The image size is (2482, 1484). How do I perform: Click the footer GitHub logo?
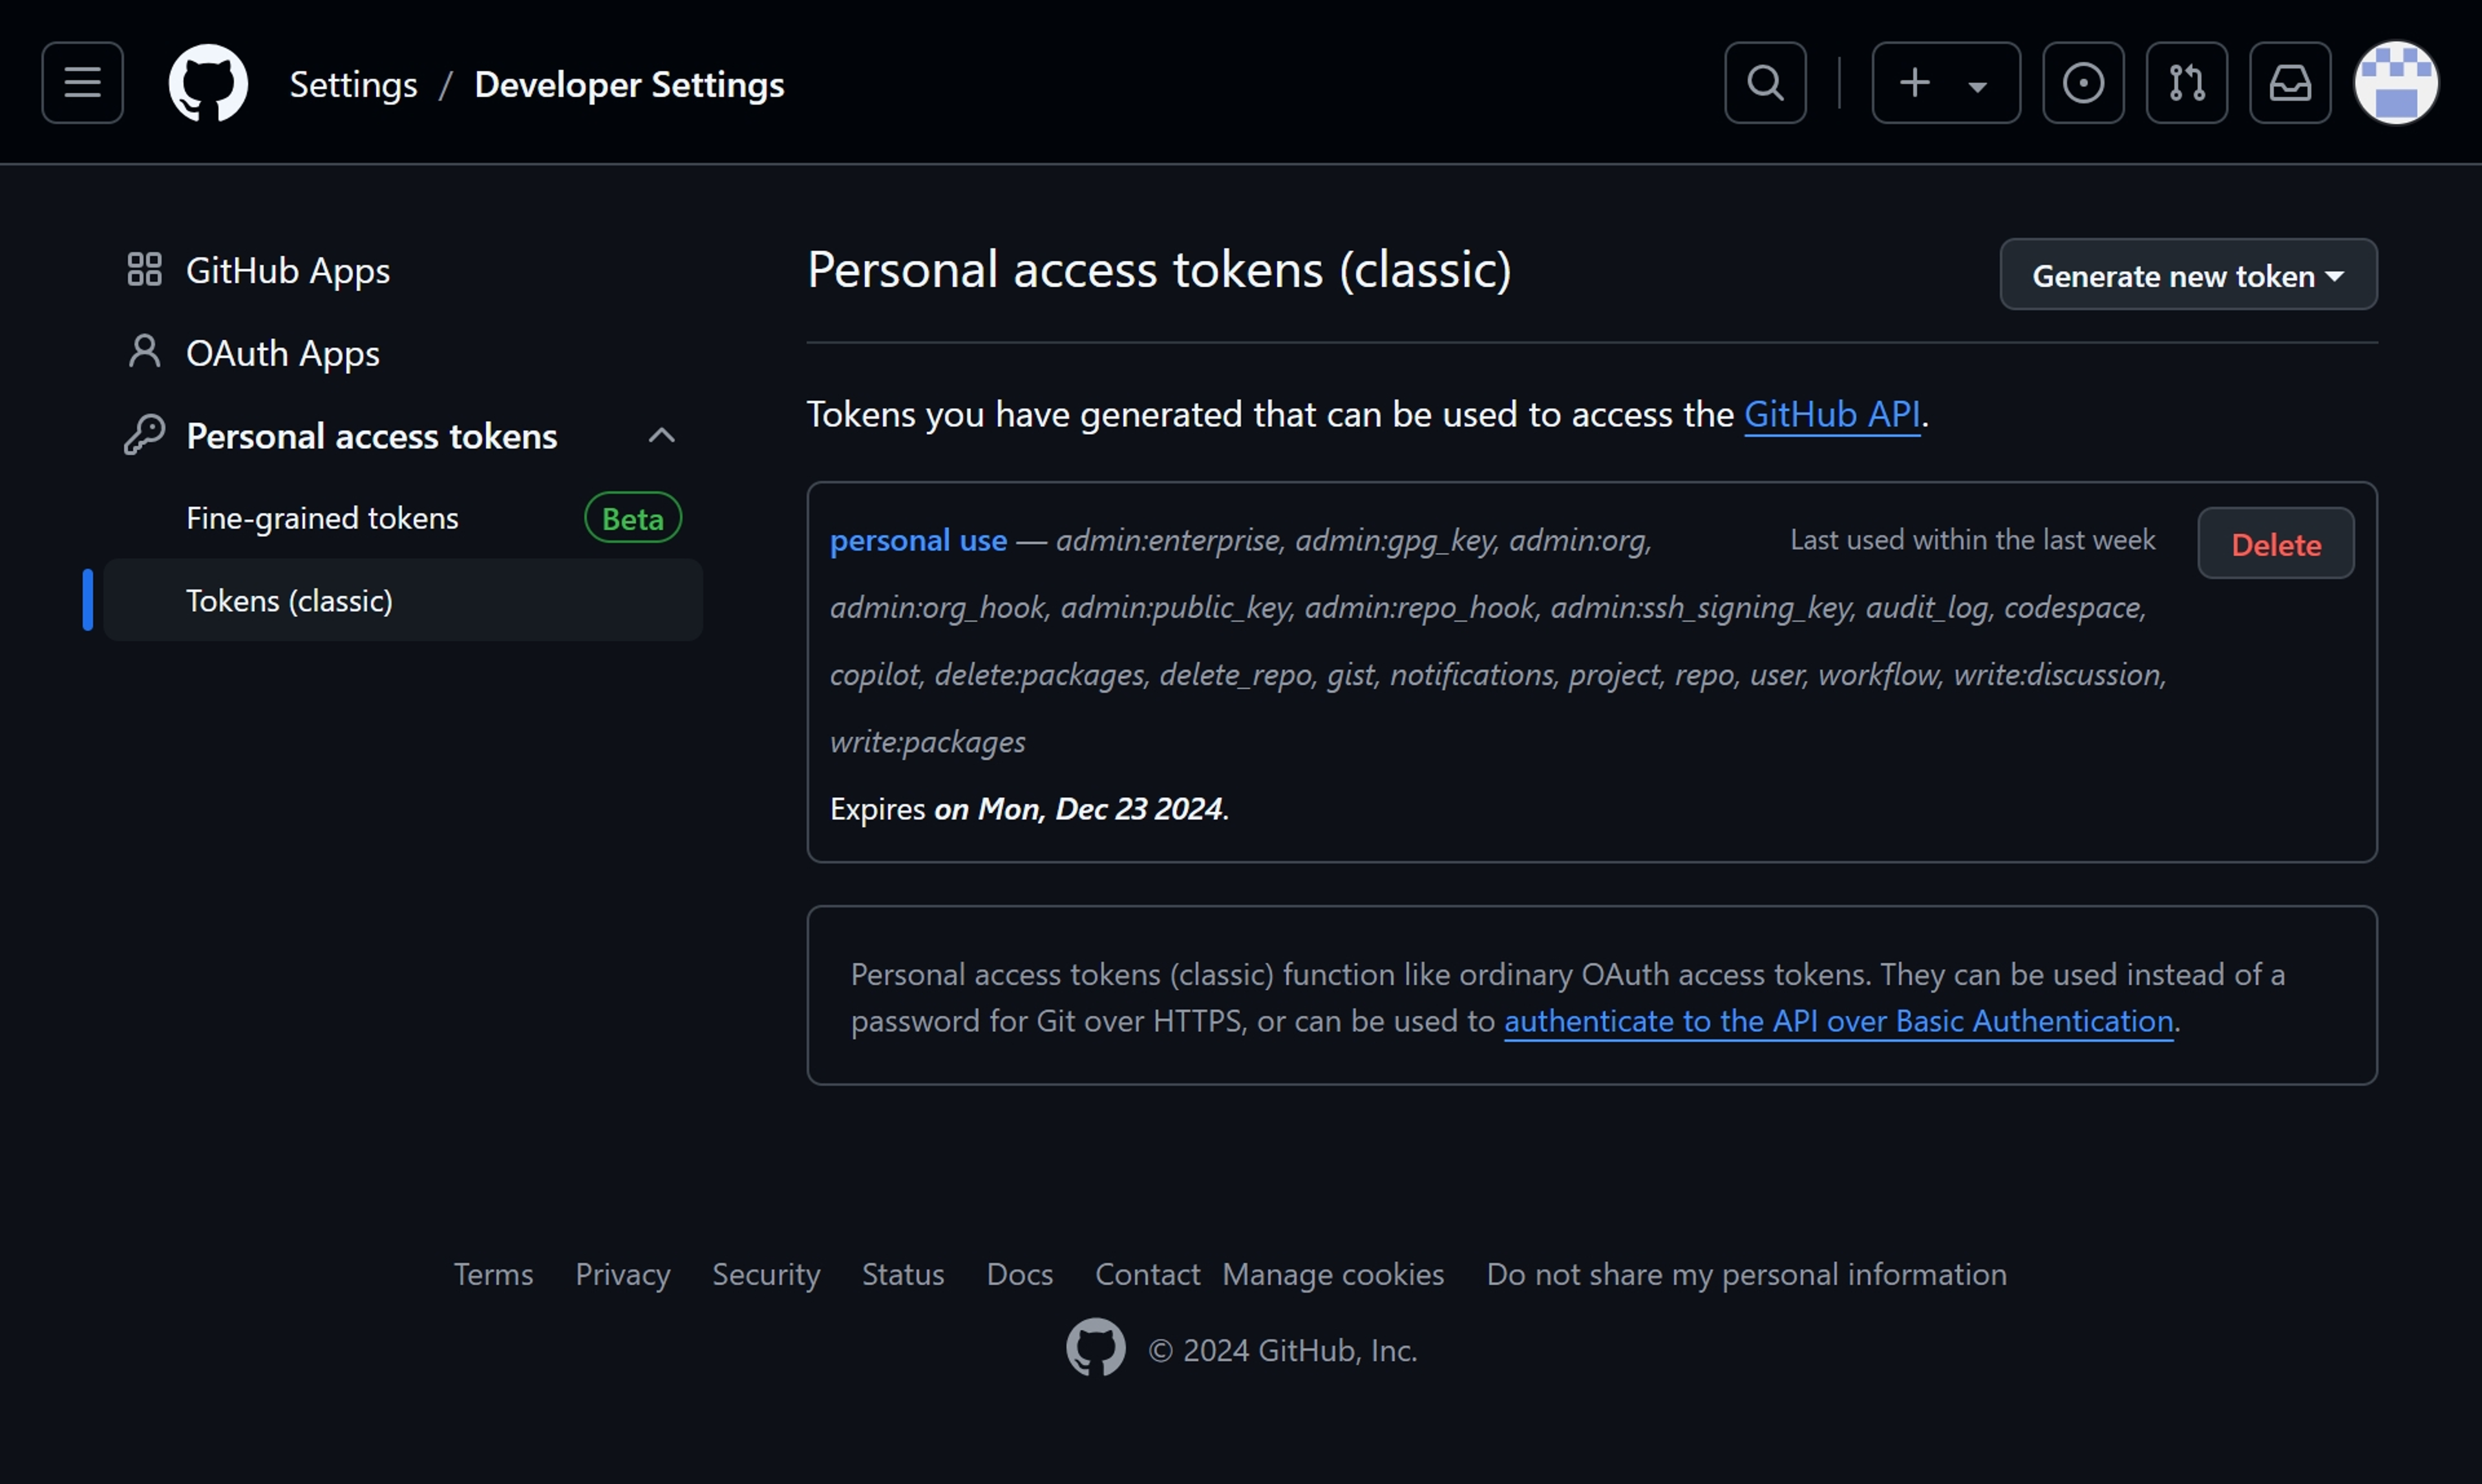click(1095, 1348)
